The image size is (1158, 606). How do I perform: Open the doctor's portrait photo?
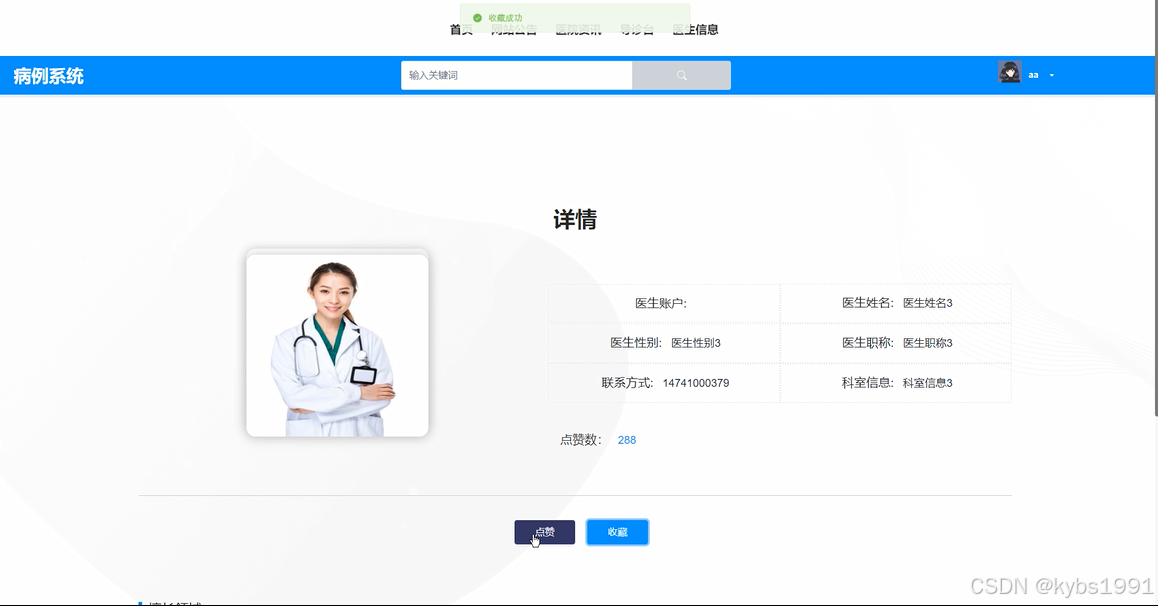coord(338,345)
